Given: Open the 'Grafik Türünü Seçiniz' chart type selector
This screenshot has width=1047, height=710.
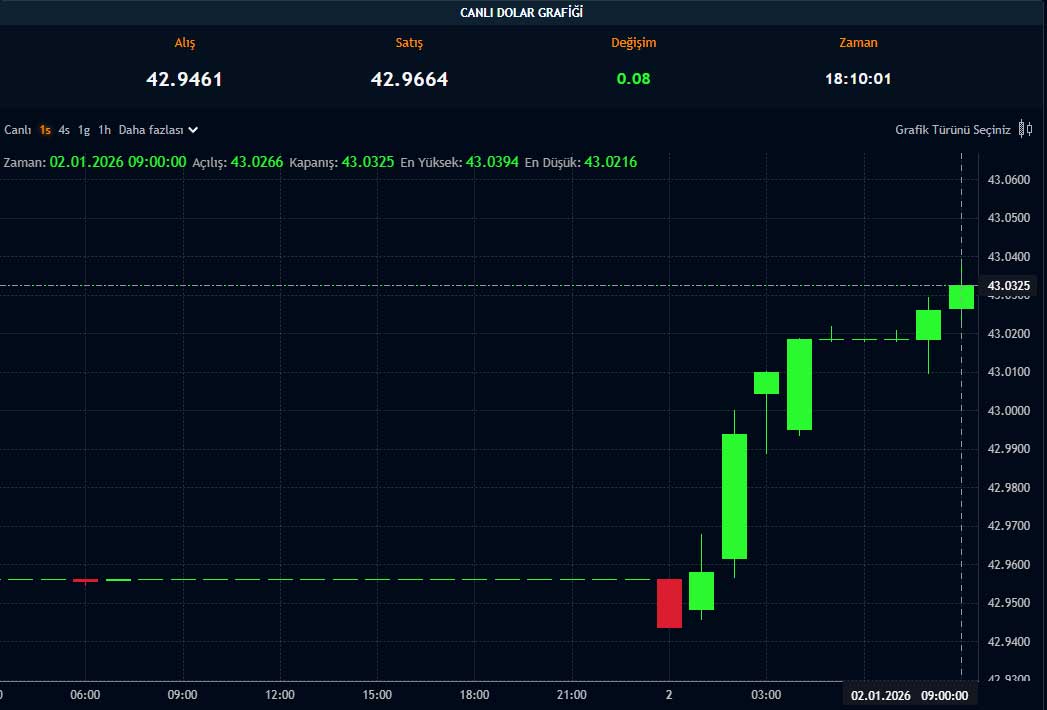Looking at the screenshot, I should pos(951,130).
